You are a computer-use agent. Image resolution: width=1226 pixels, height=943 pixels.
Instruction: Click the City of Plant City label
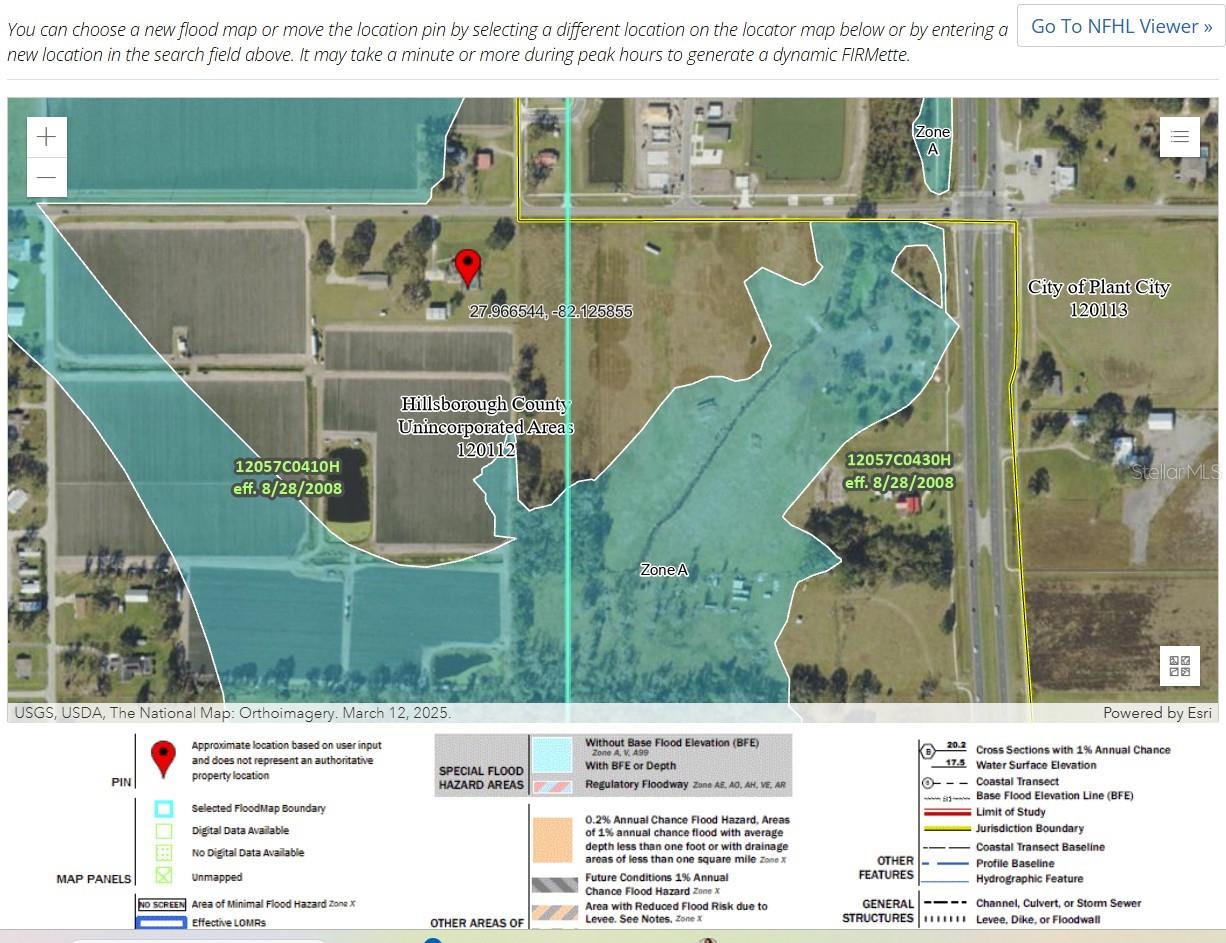click(1098, 298)
